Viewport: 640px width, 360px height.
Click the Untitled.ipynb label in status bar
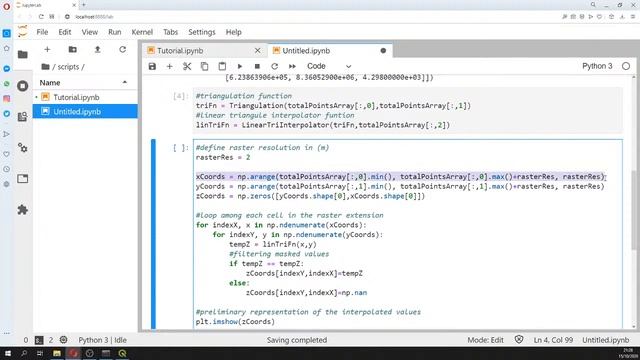(x=606, y=340)
